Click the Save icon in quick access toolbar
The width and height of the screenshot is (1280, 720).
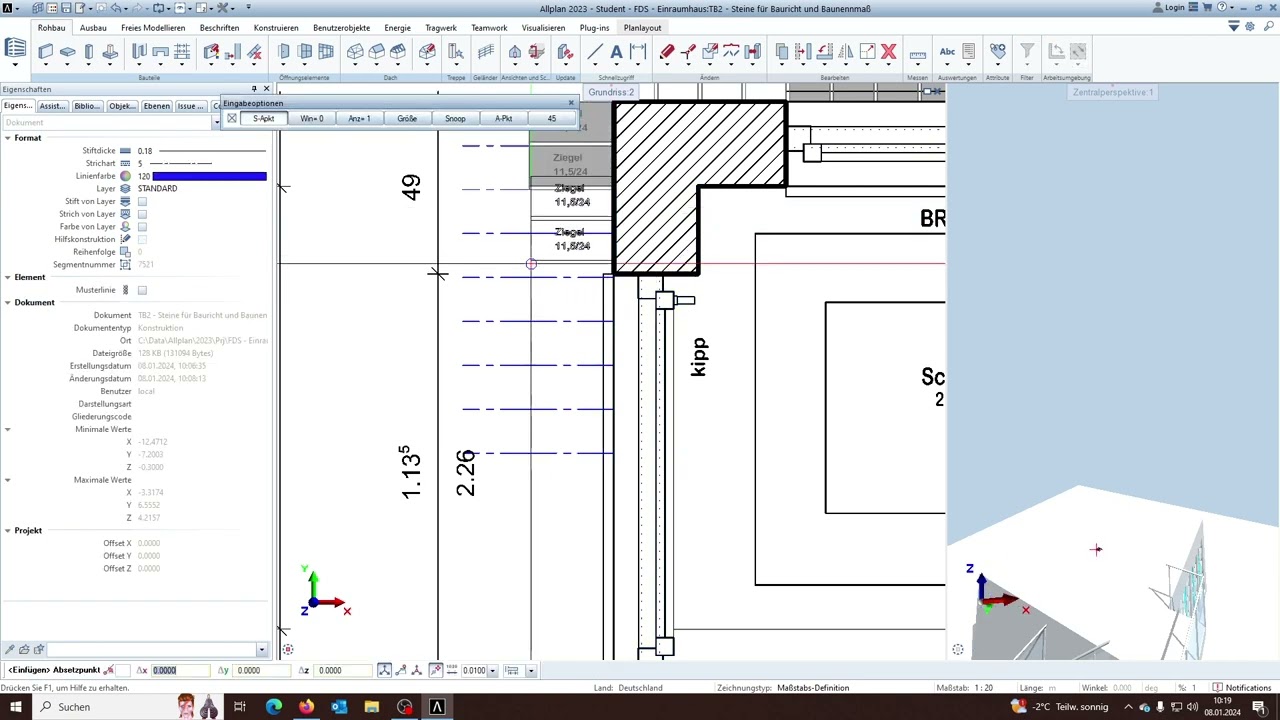click(x=66, y=8)
